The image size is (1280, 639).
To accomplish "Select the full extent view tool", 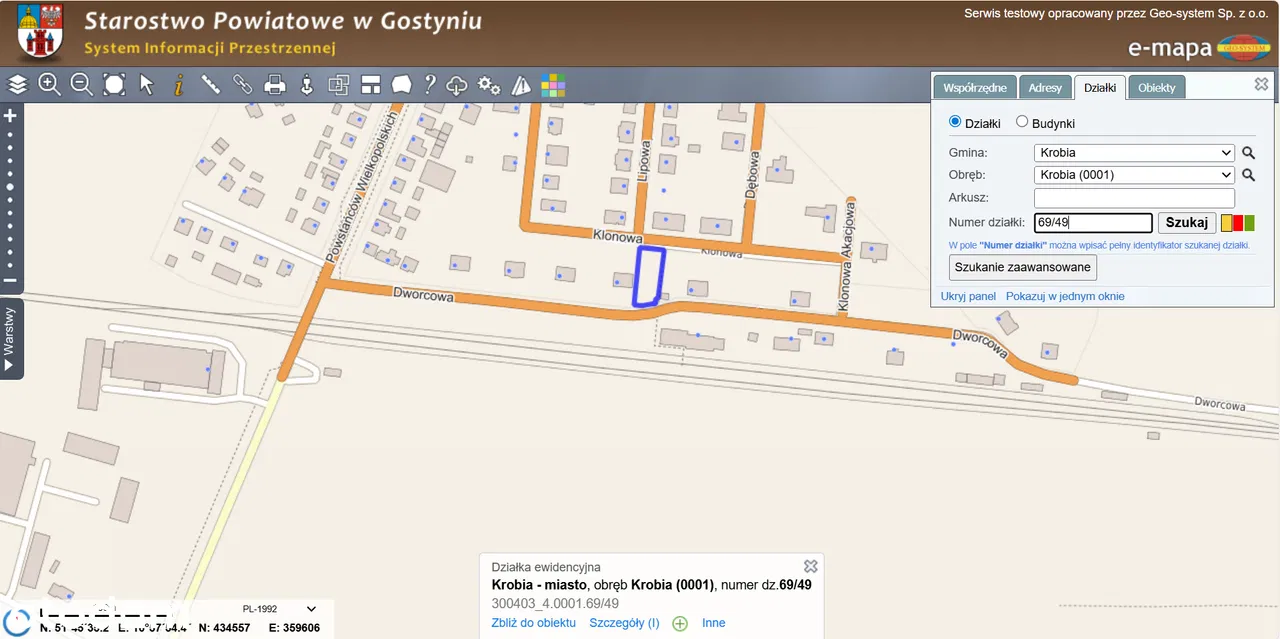I will [x=114, y=85].
